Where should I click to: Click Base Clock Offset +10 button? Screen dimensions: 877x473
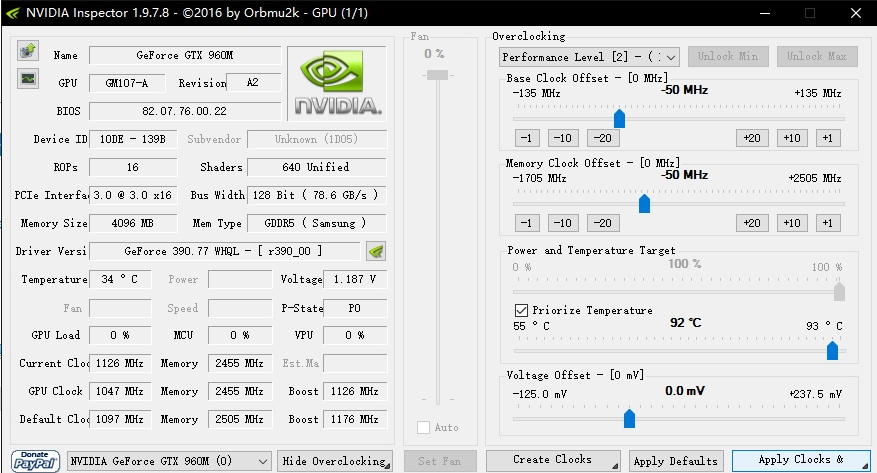(x=792, y=138)
